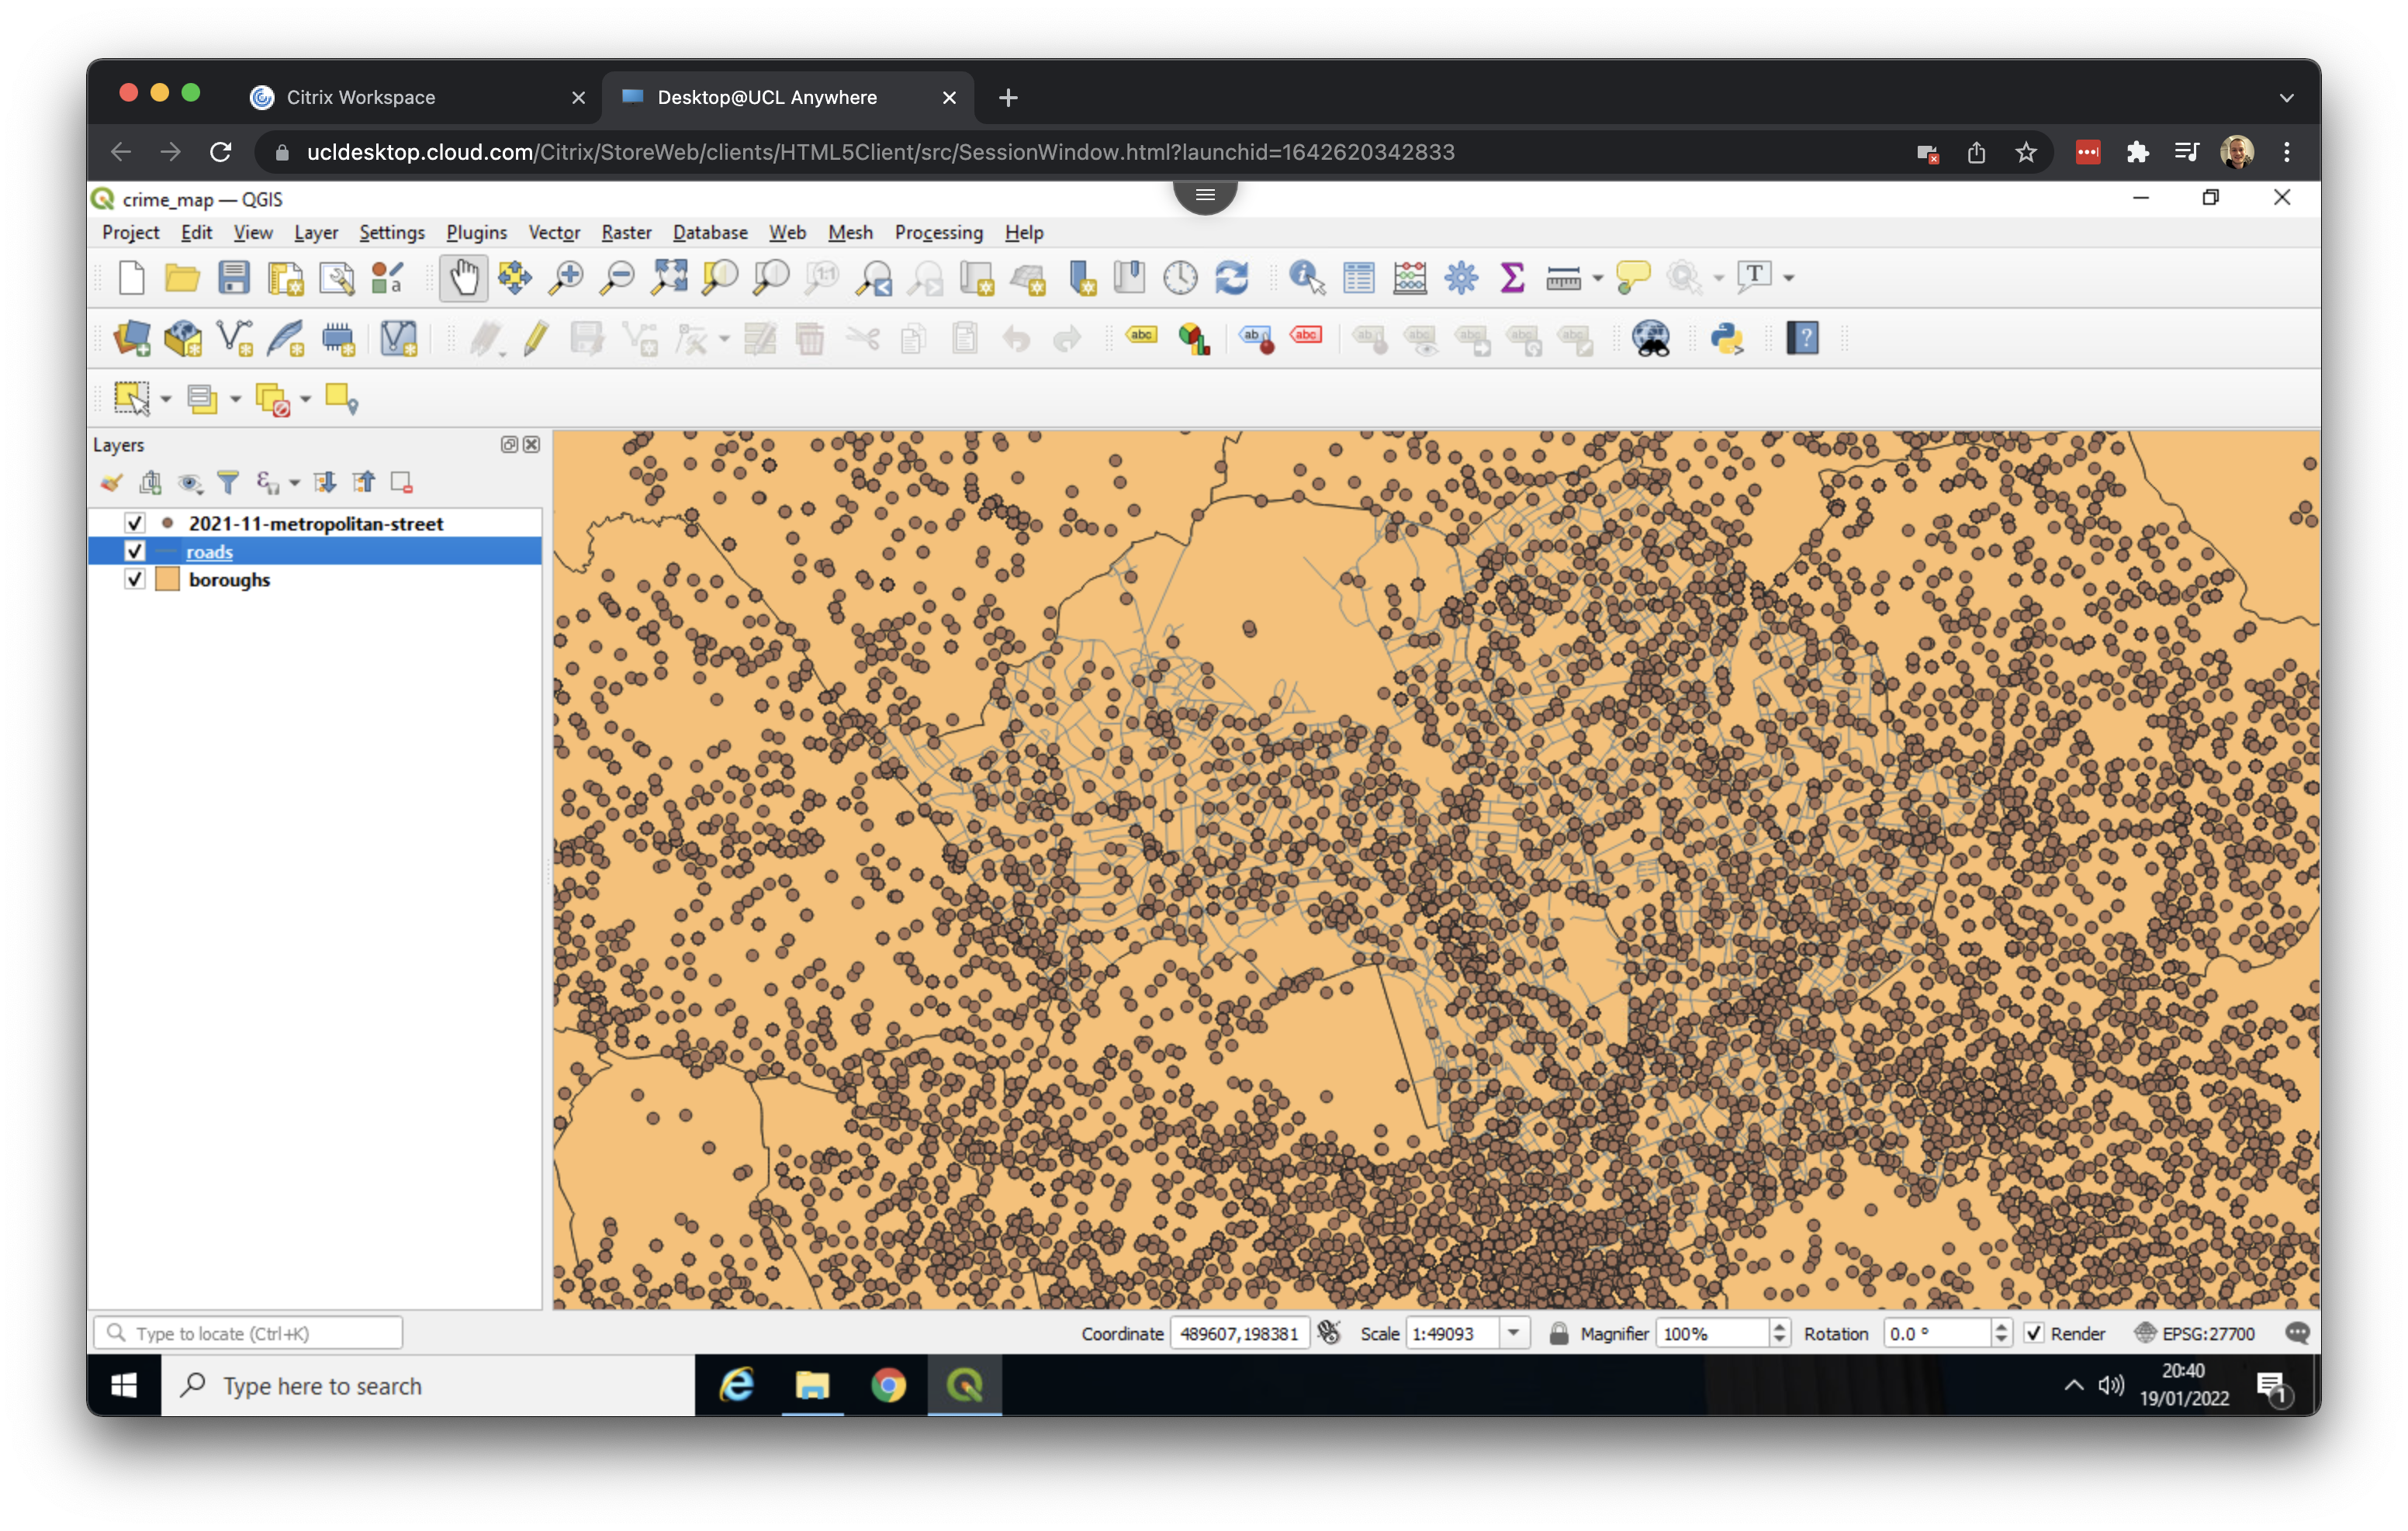
Task: Click the Zoom Full extent icon
Action: click(x=669, y=278)
